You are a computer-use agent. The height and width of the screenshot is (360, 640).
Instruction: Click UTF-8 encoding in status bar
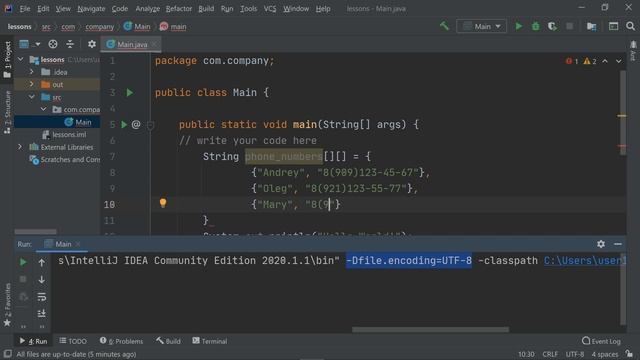click(575, 354)
